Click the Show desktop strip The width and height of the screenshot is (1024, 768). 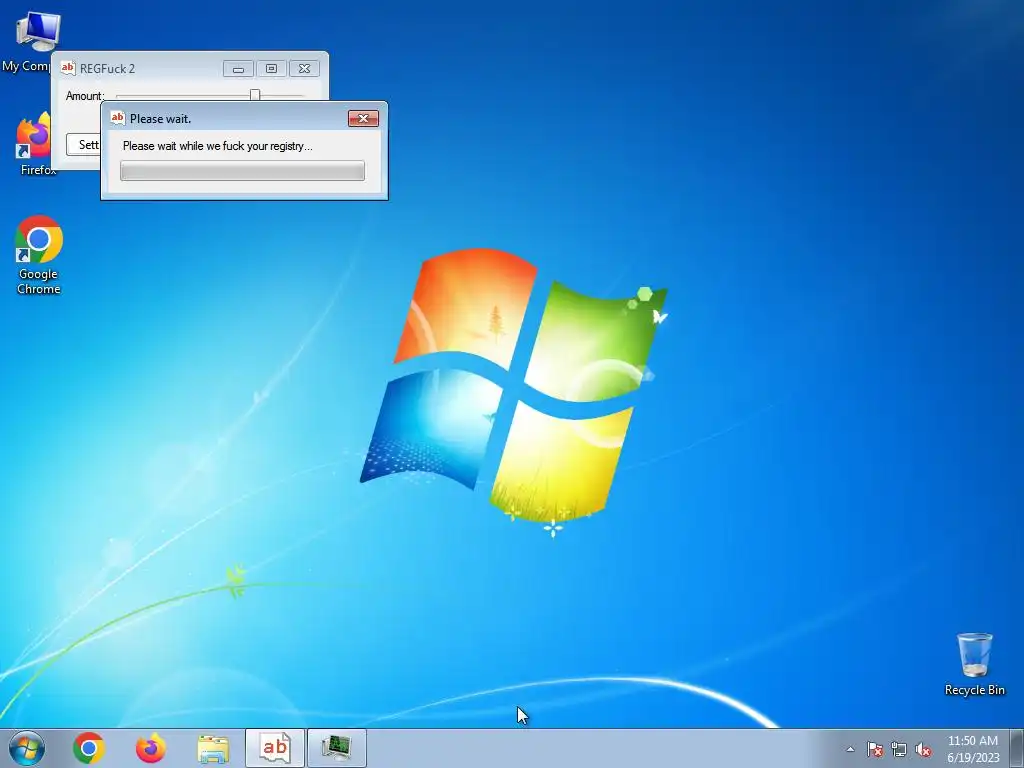1017,748
